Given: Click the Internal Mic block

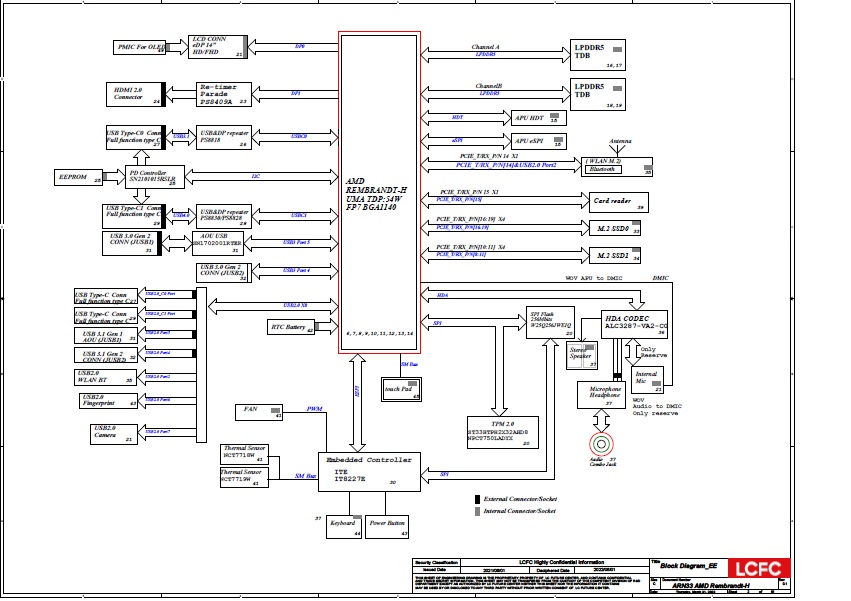Looking at the screenshot, I should 647,379.
